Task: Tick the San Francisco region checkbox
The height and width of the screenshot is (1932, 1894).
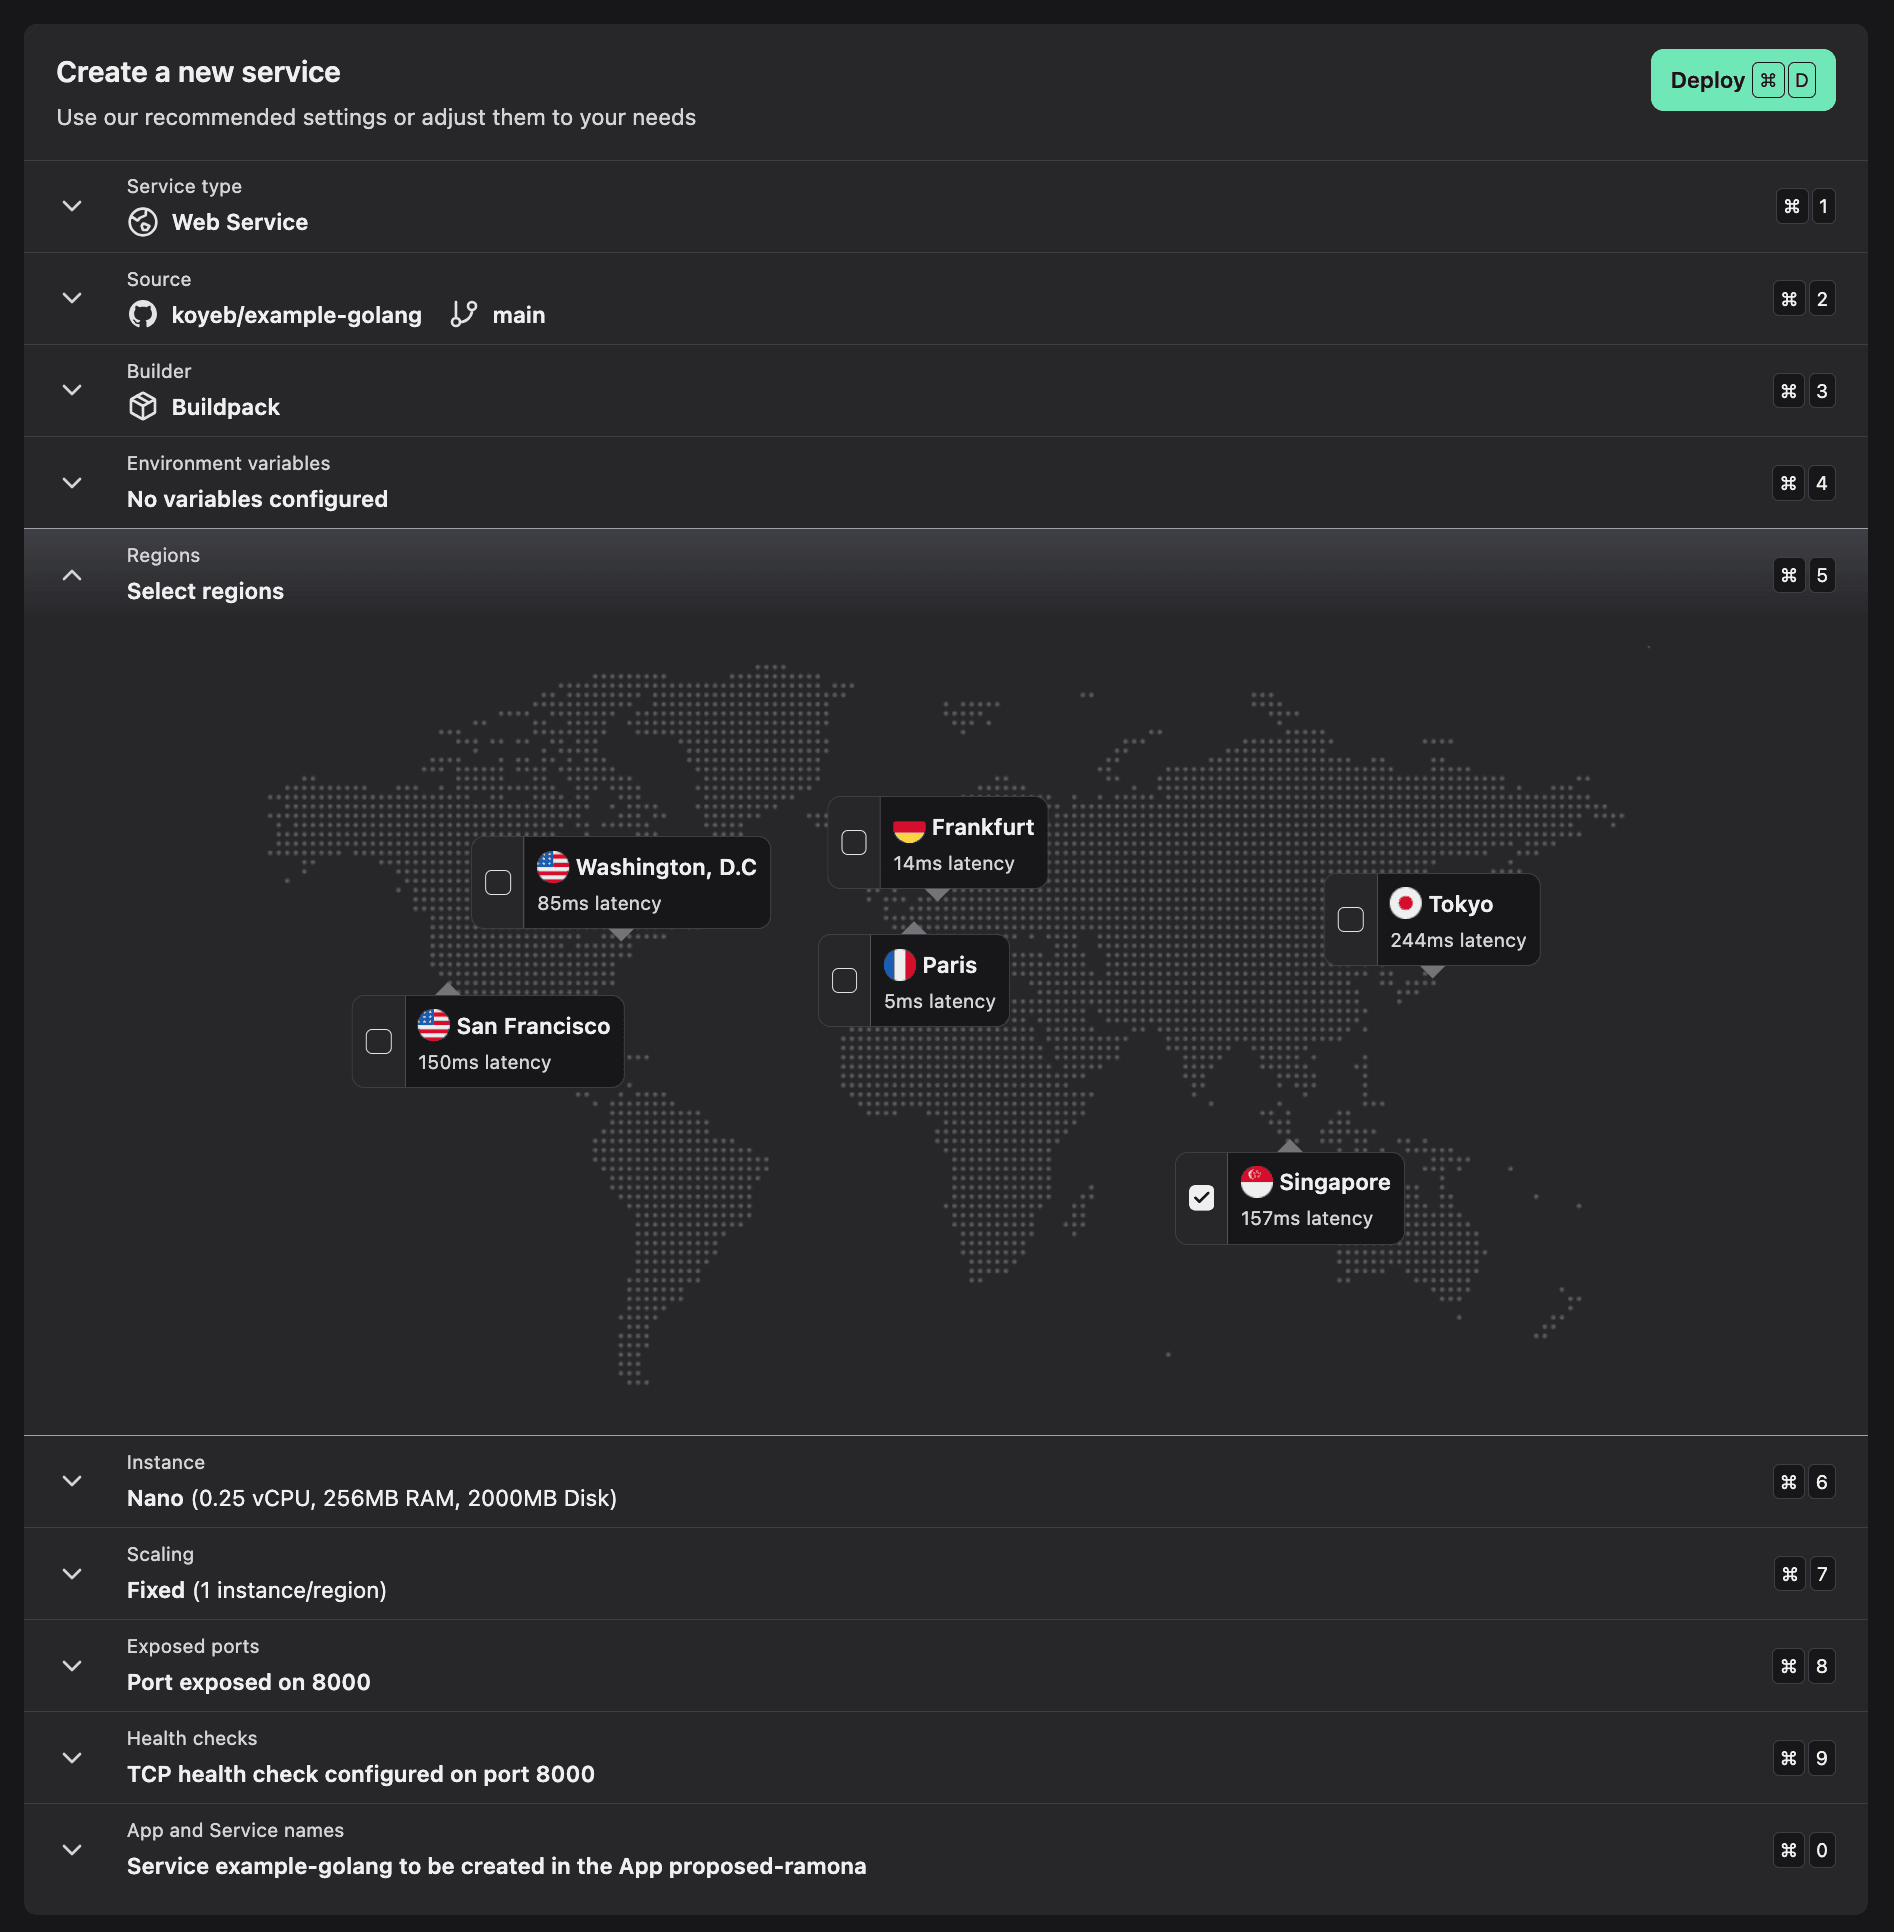Action: pyautogui.click(x=379, y=1042)
